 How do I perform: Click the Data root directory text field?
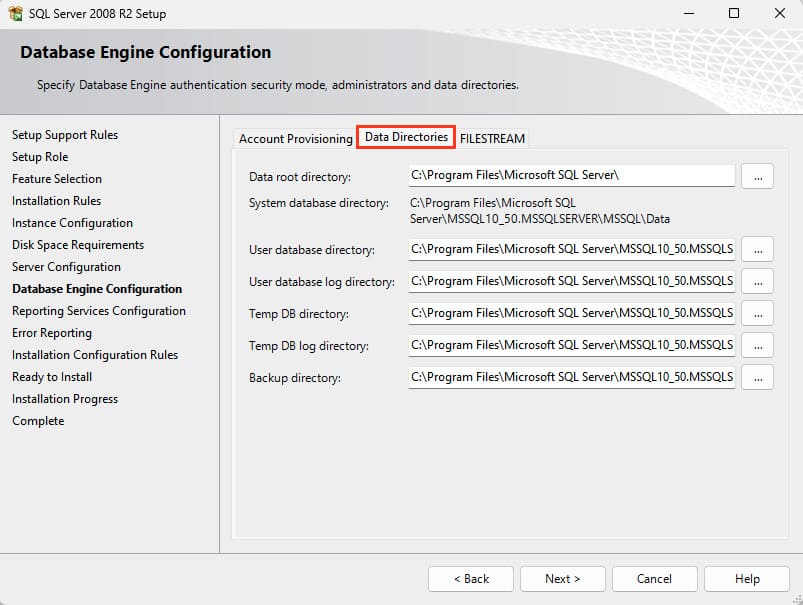click(572, 176)
